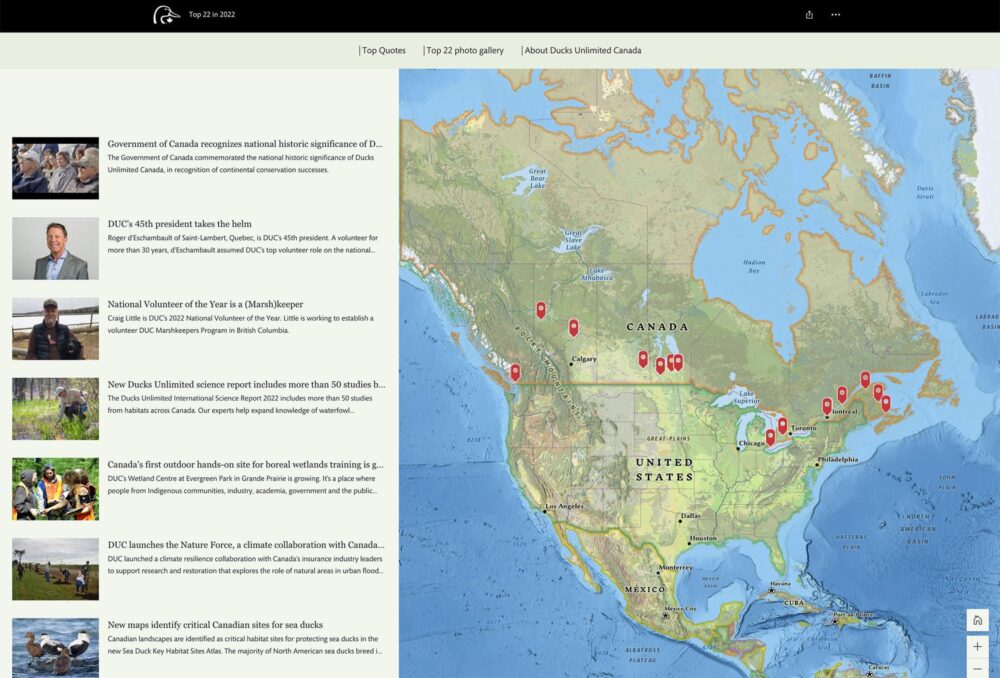Viewport: 1000px width, 678px height.
Task: Select the easternmost red map pin
Action: (x=886, y=403)
